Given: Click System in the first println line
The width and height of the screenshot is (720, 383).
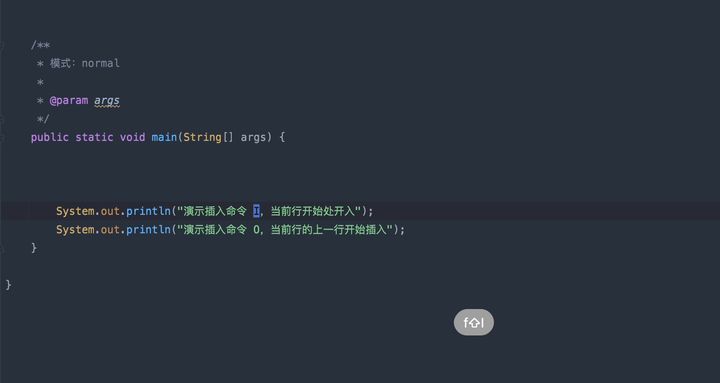Looking at the screenshot, I should pyautogui.click(x=75, y=211).
